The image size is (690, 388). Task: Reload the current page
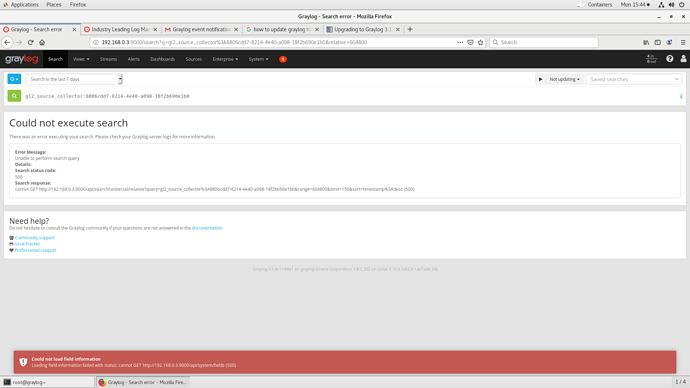(30, 42)
